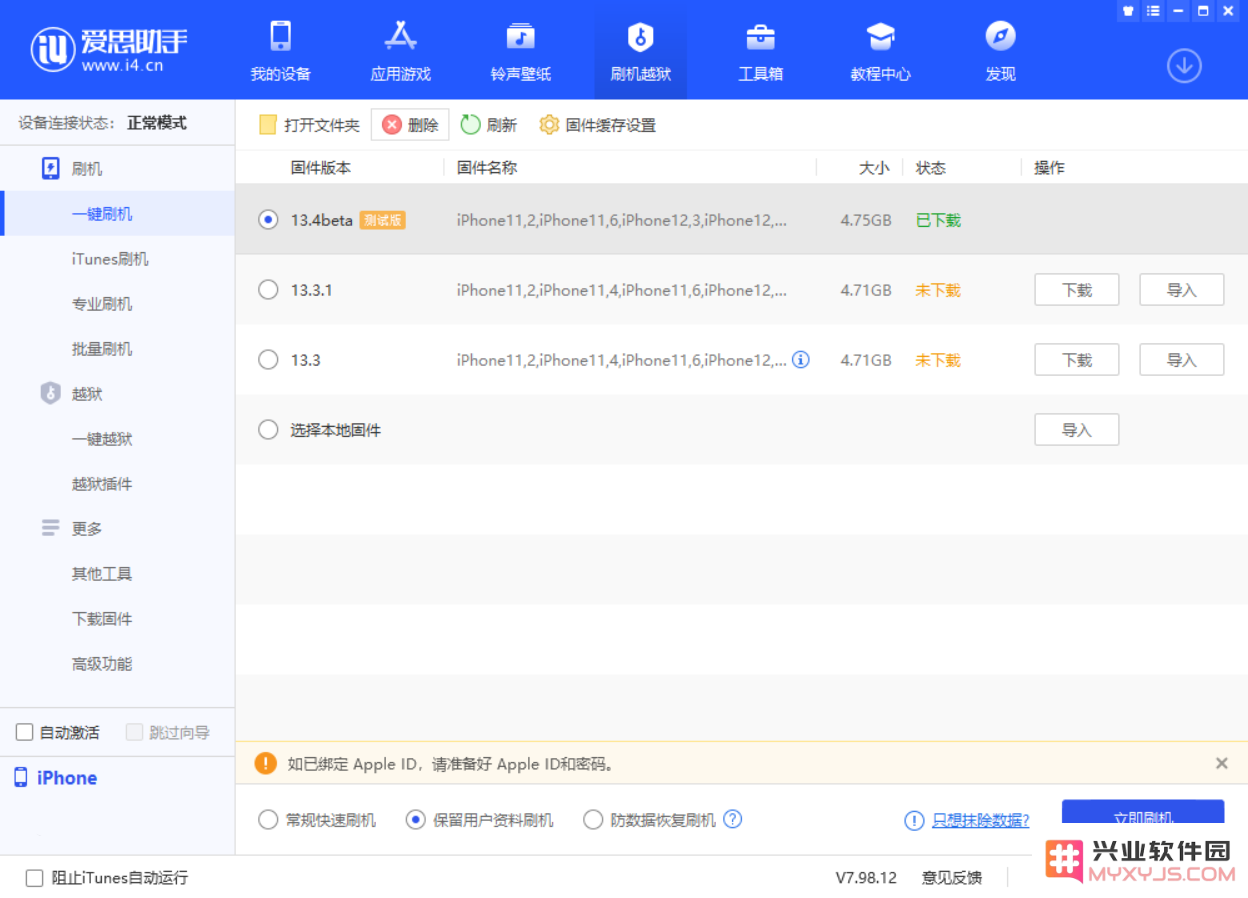Click the info icon in 13.3 row
The image size is (1248, 898).
pyautogui.click(x=801, y=359)
